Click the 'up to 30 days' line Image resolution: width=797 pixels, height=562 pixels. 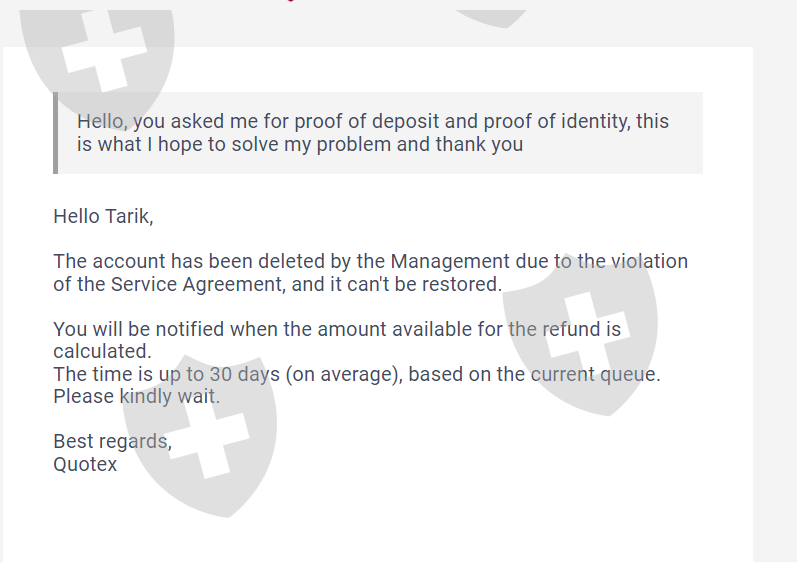[x=357, y=374]
